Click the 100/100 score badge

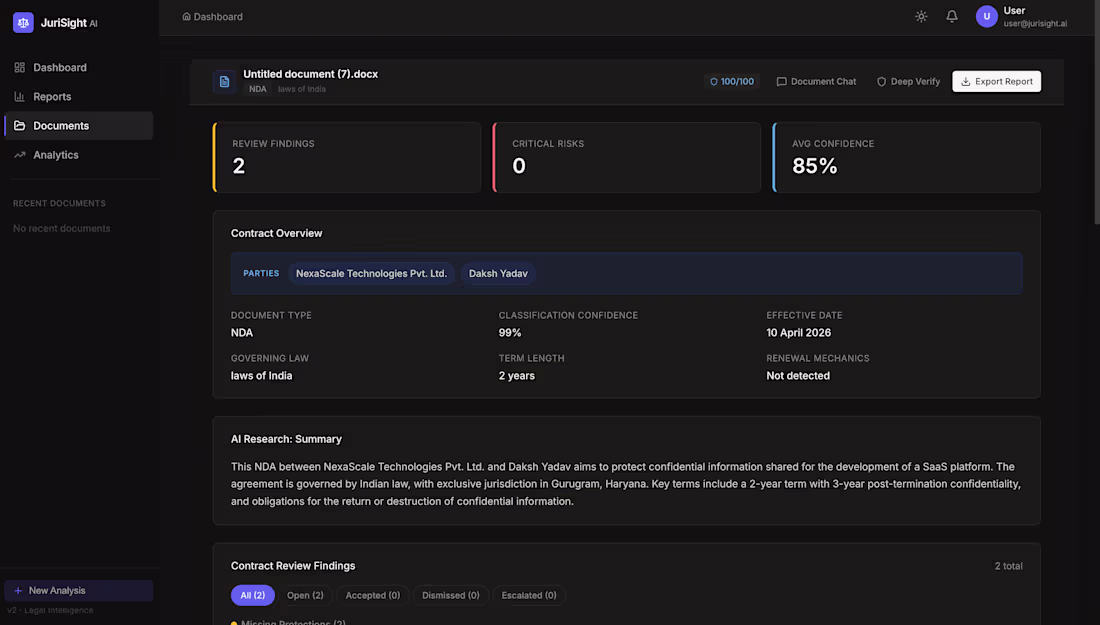(732, 81)
